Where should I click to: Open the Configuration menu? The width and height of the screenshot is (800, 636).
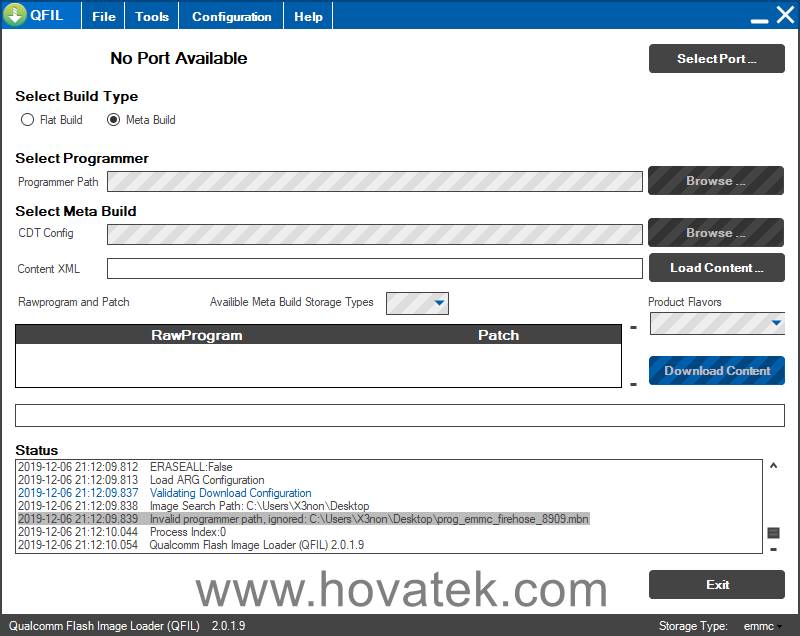(x=232, y=16)
